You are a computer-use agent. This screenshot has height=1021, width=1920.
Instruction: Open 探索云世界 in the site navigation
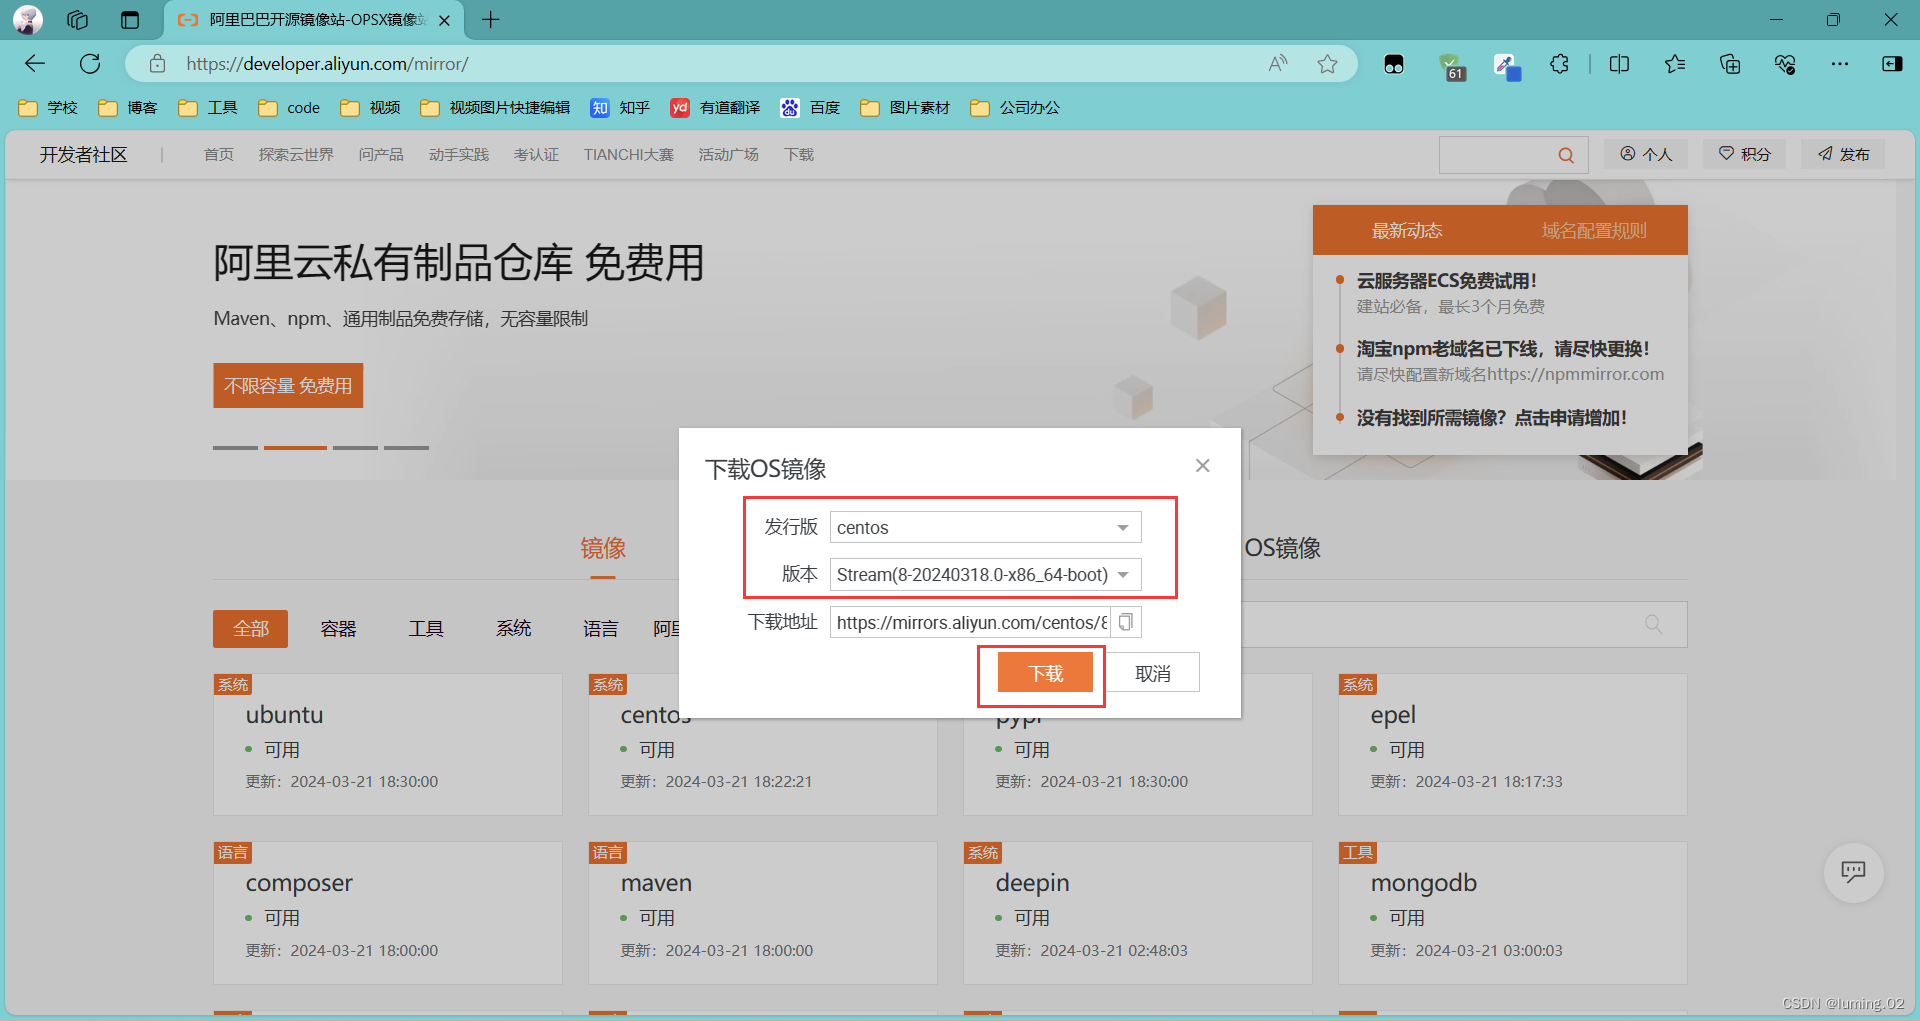[x=296, y=155]
